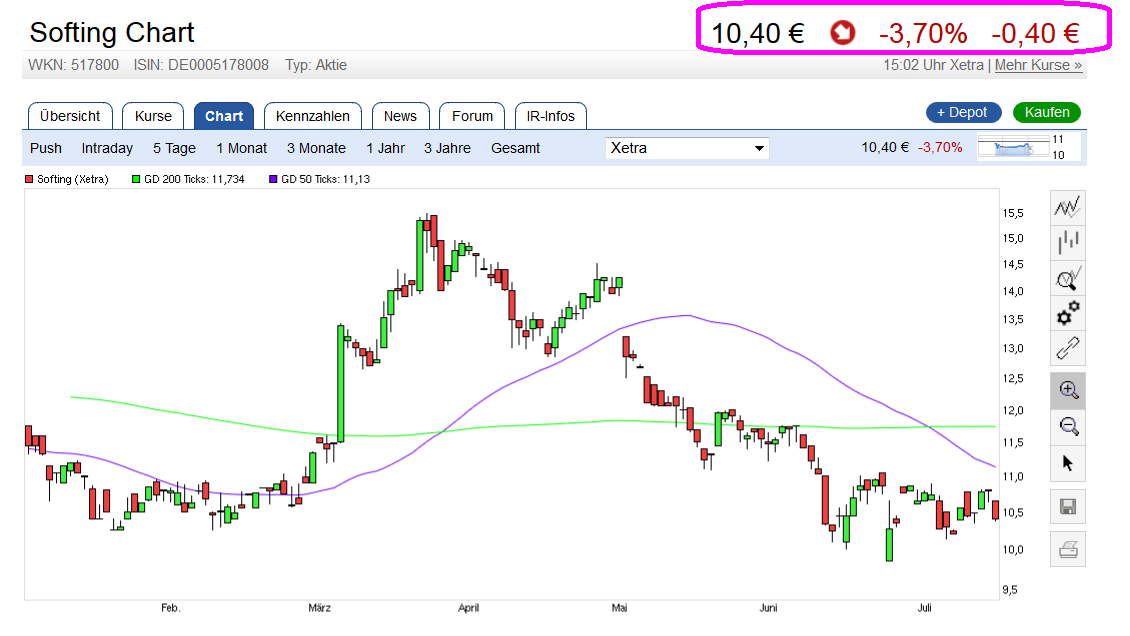This screenshot has height=636, width=1130.
Task: Click the ISIN: DE0005178008 text
Action: [x=201, y=65]
